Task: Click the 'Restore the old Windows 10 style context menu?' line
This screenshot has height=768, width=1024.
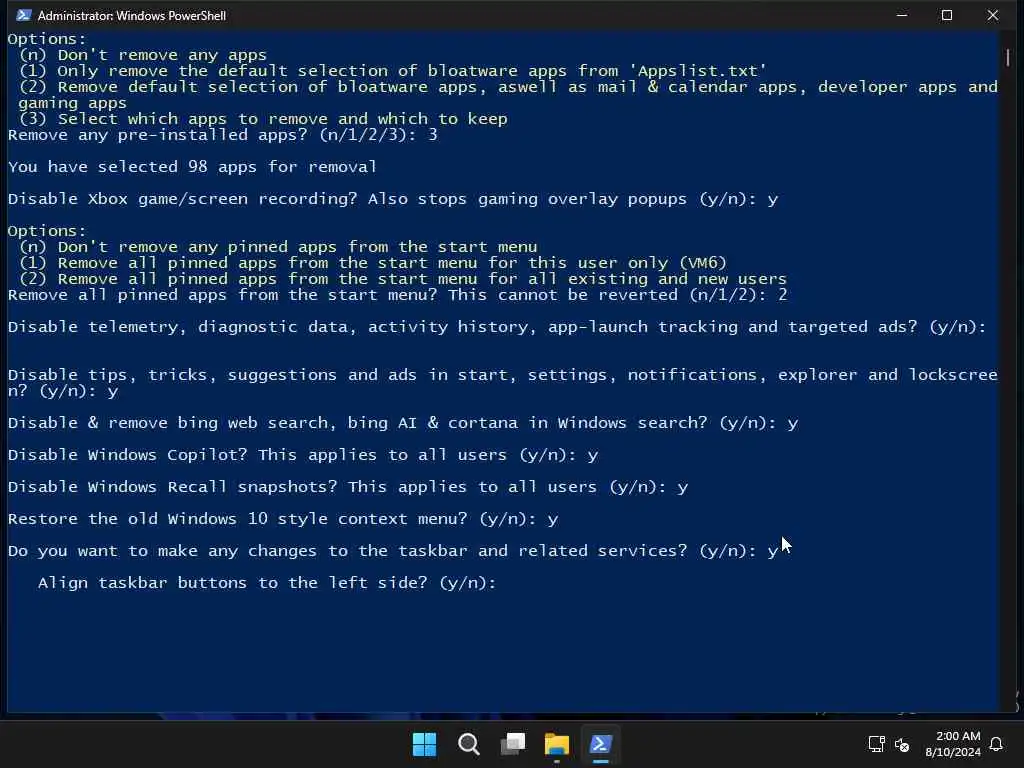Action: (283, 519)
